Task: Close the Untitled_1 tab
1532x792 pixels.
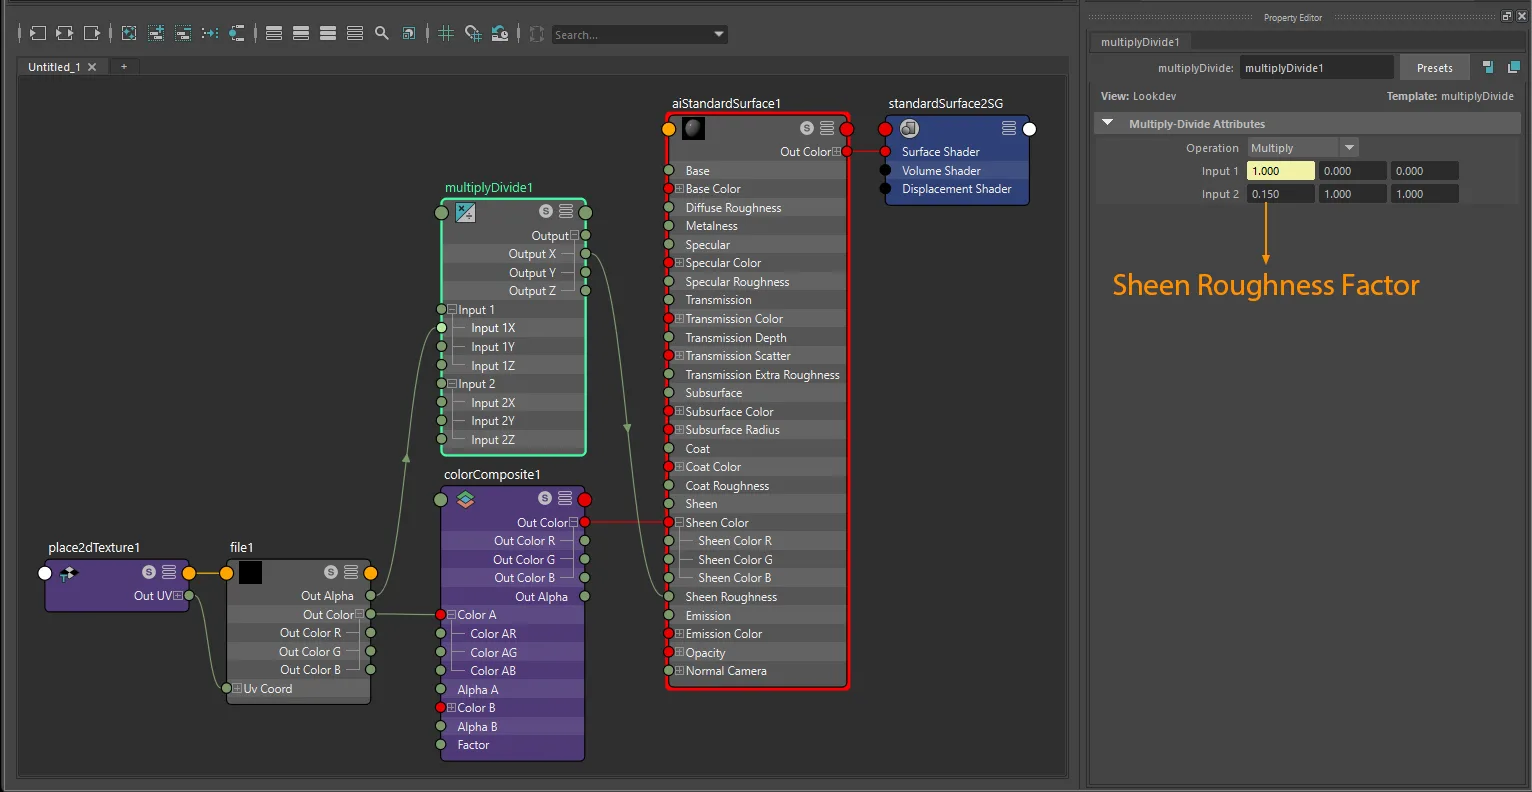Action: (92, 67)
